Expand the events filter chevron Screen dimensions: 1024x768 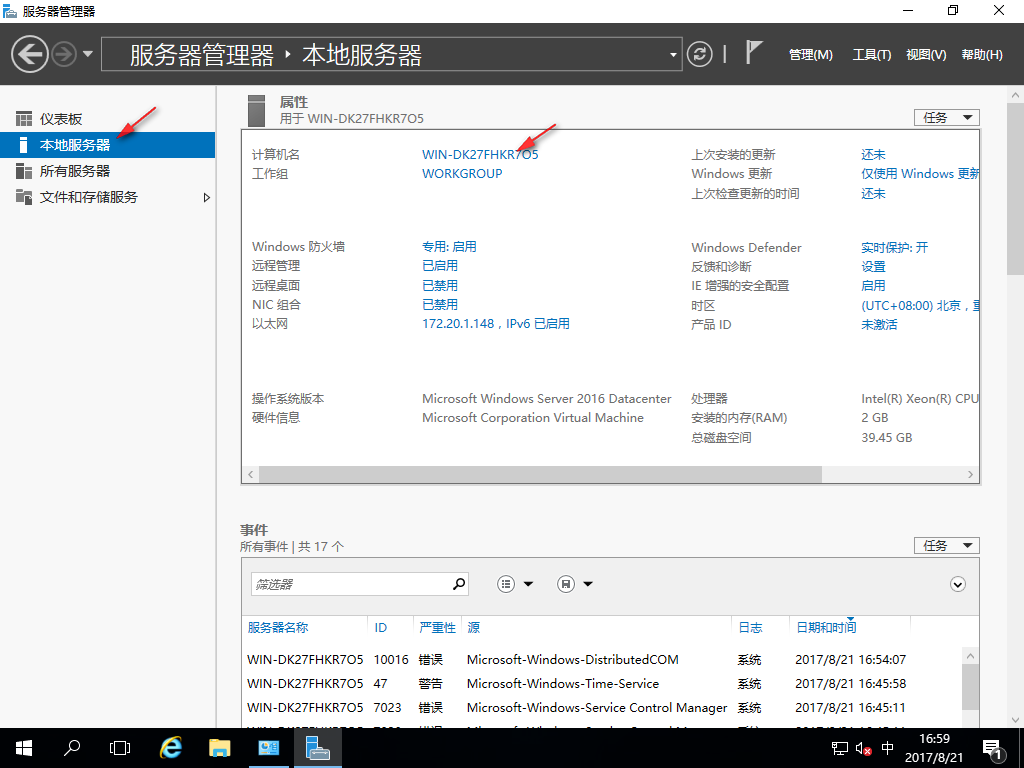[957, 584]
